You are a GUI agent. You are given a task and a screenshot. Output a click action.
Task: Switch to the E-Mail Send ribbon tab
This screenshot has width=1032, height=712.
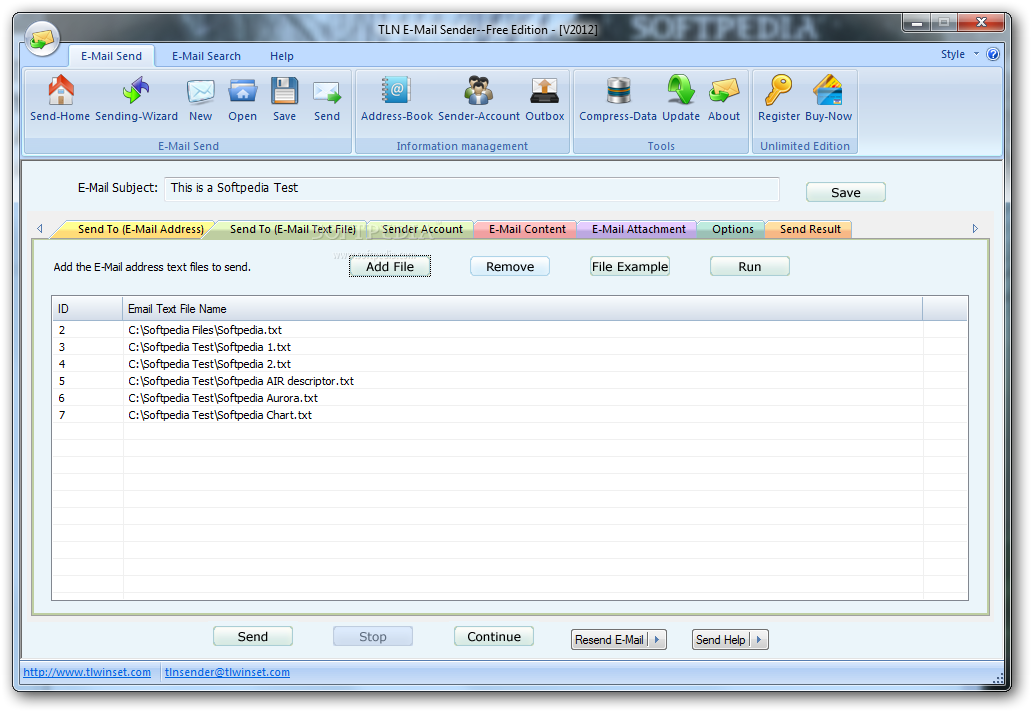pyautogui.click(x=111, y=56)
